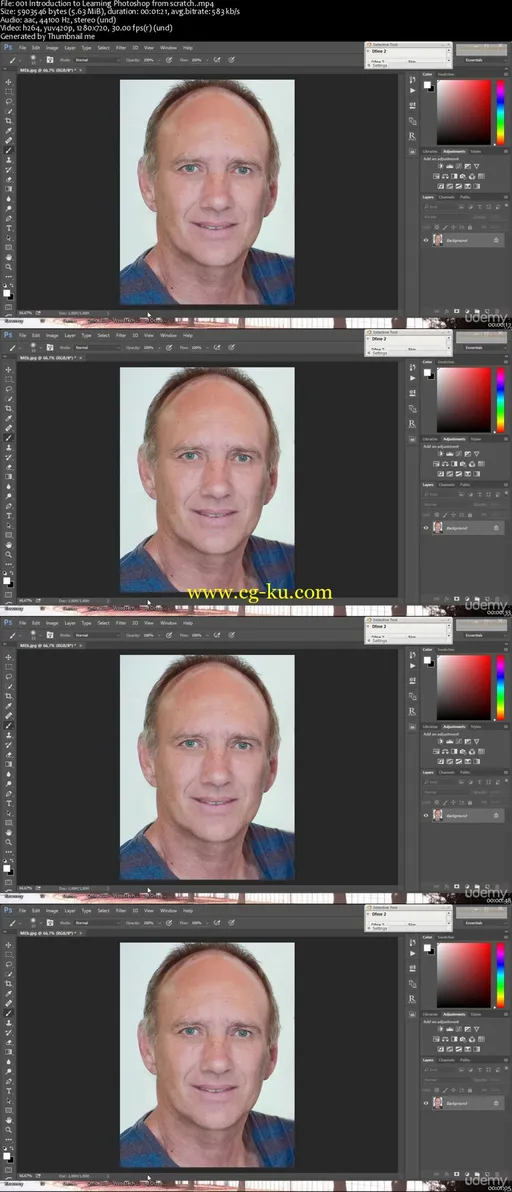Select the Eraser tool in the second frame
Screen dimensions: 512x1192
tap(8, 467)
